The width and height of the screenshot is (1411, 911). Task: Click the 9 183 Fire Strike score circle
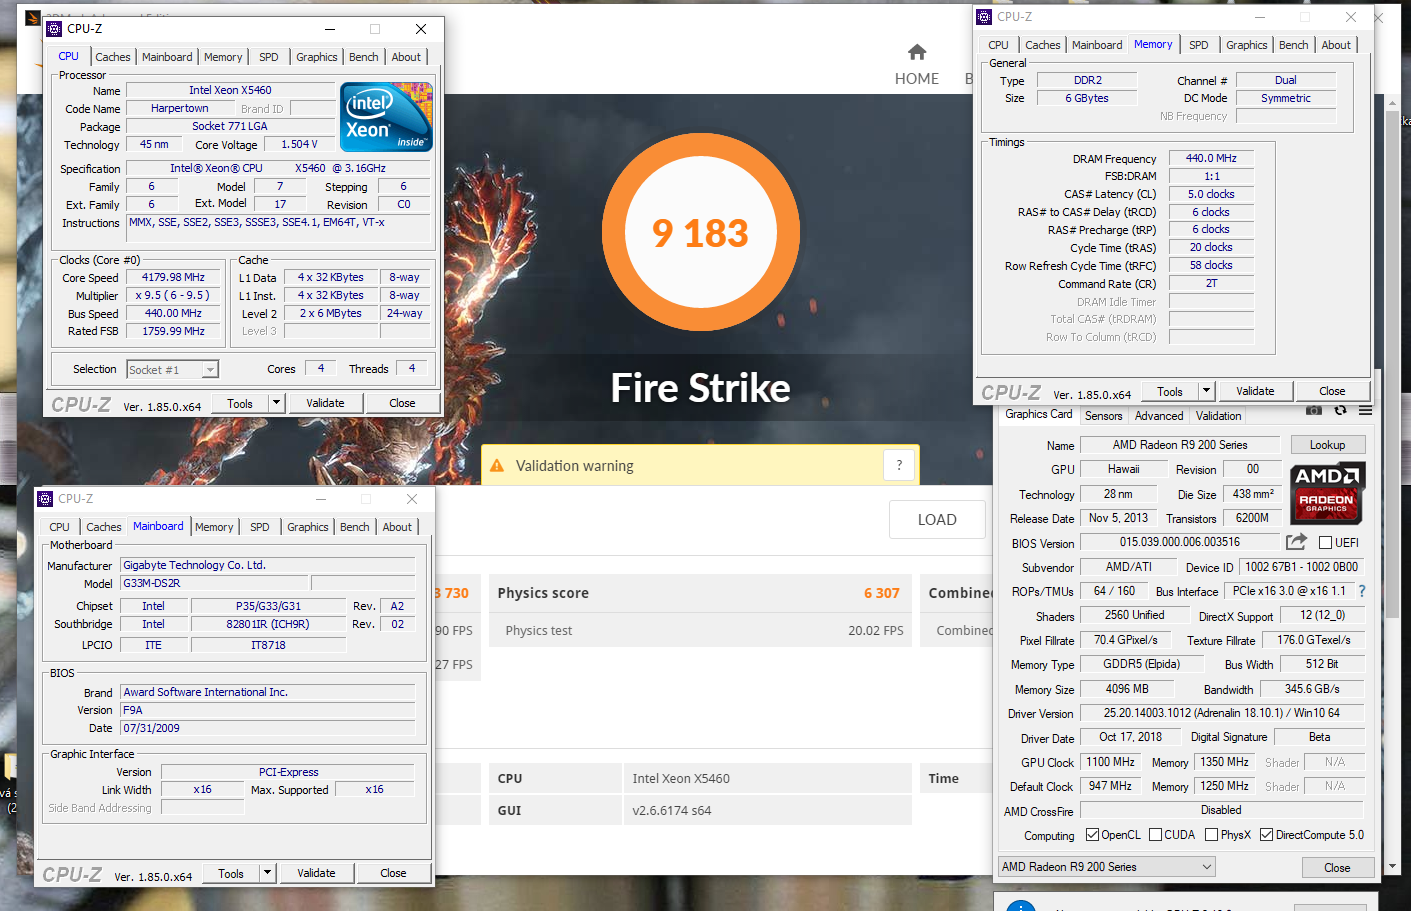tap(700, 233)
